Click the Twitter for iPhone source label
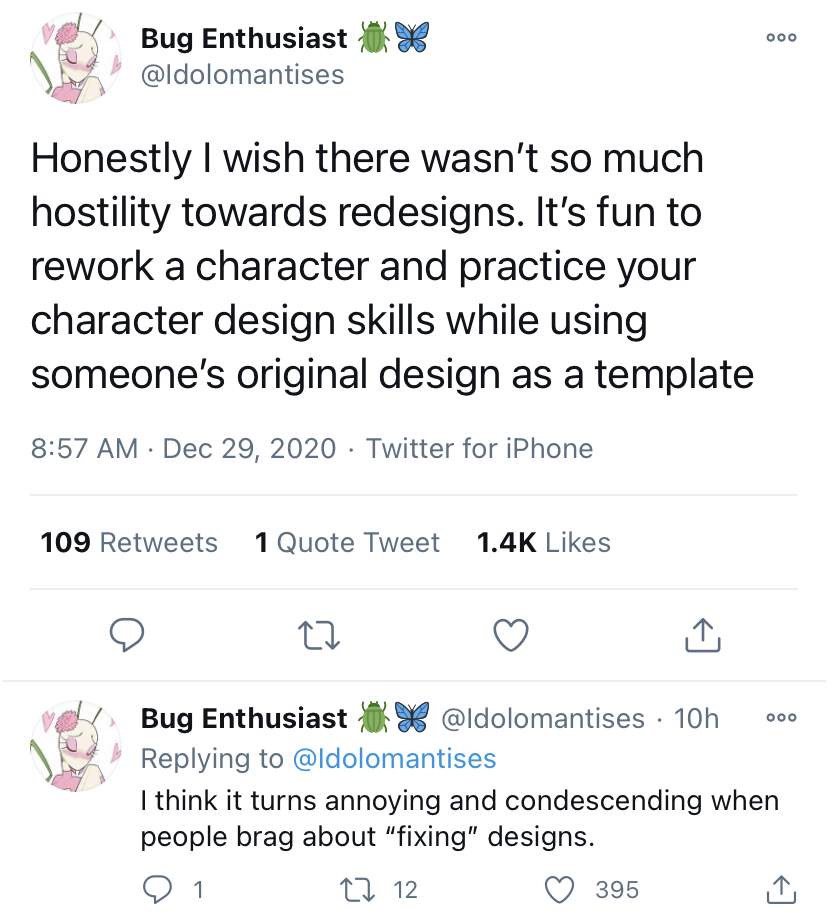Image resolution: width=828 pixels, height=920 pixels. 479,449
